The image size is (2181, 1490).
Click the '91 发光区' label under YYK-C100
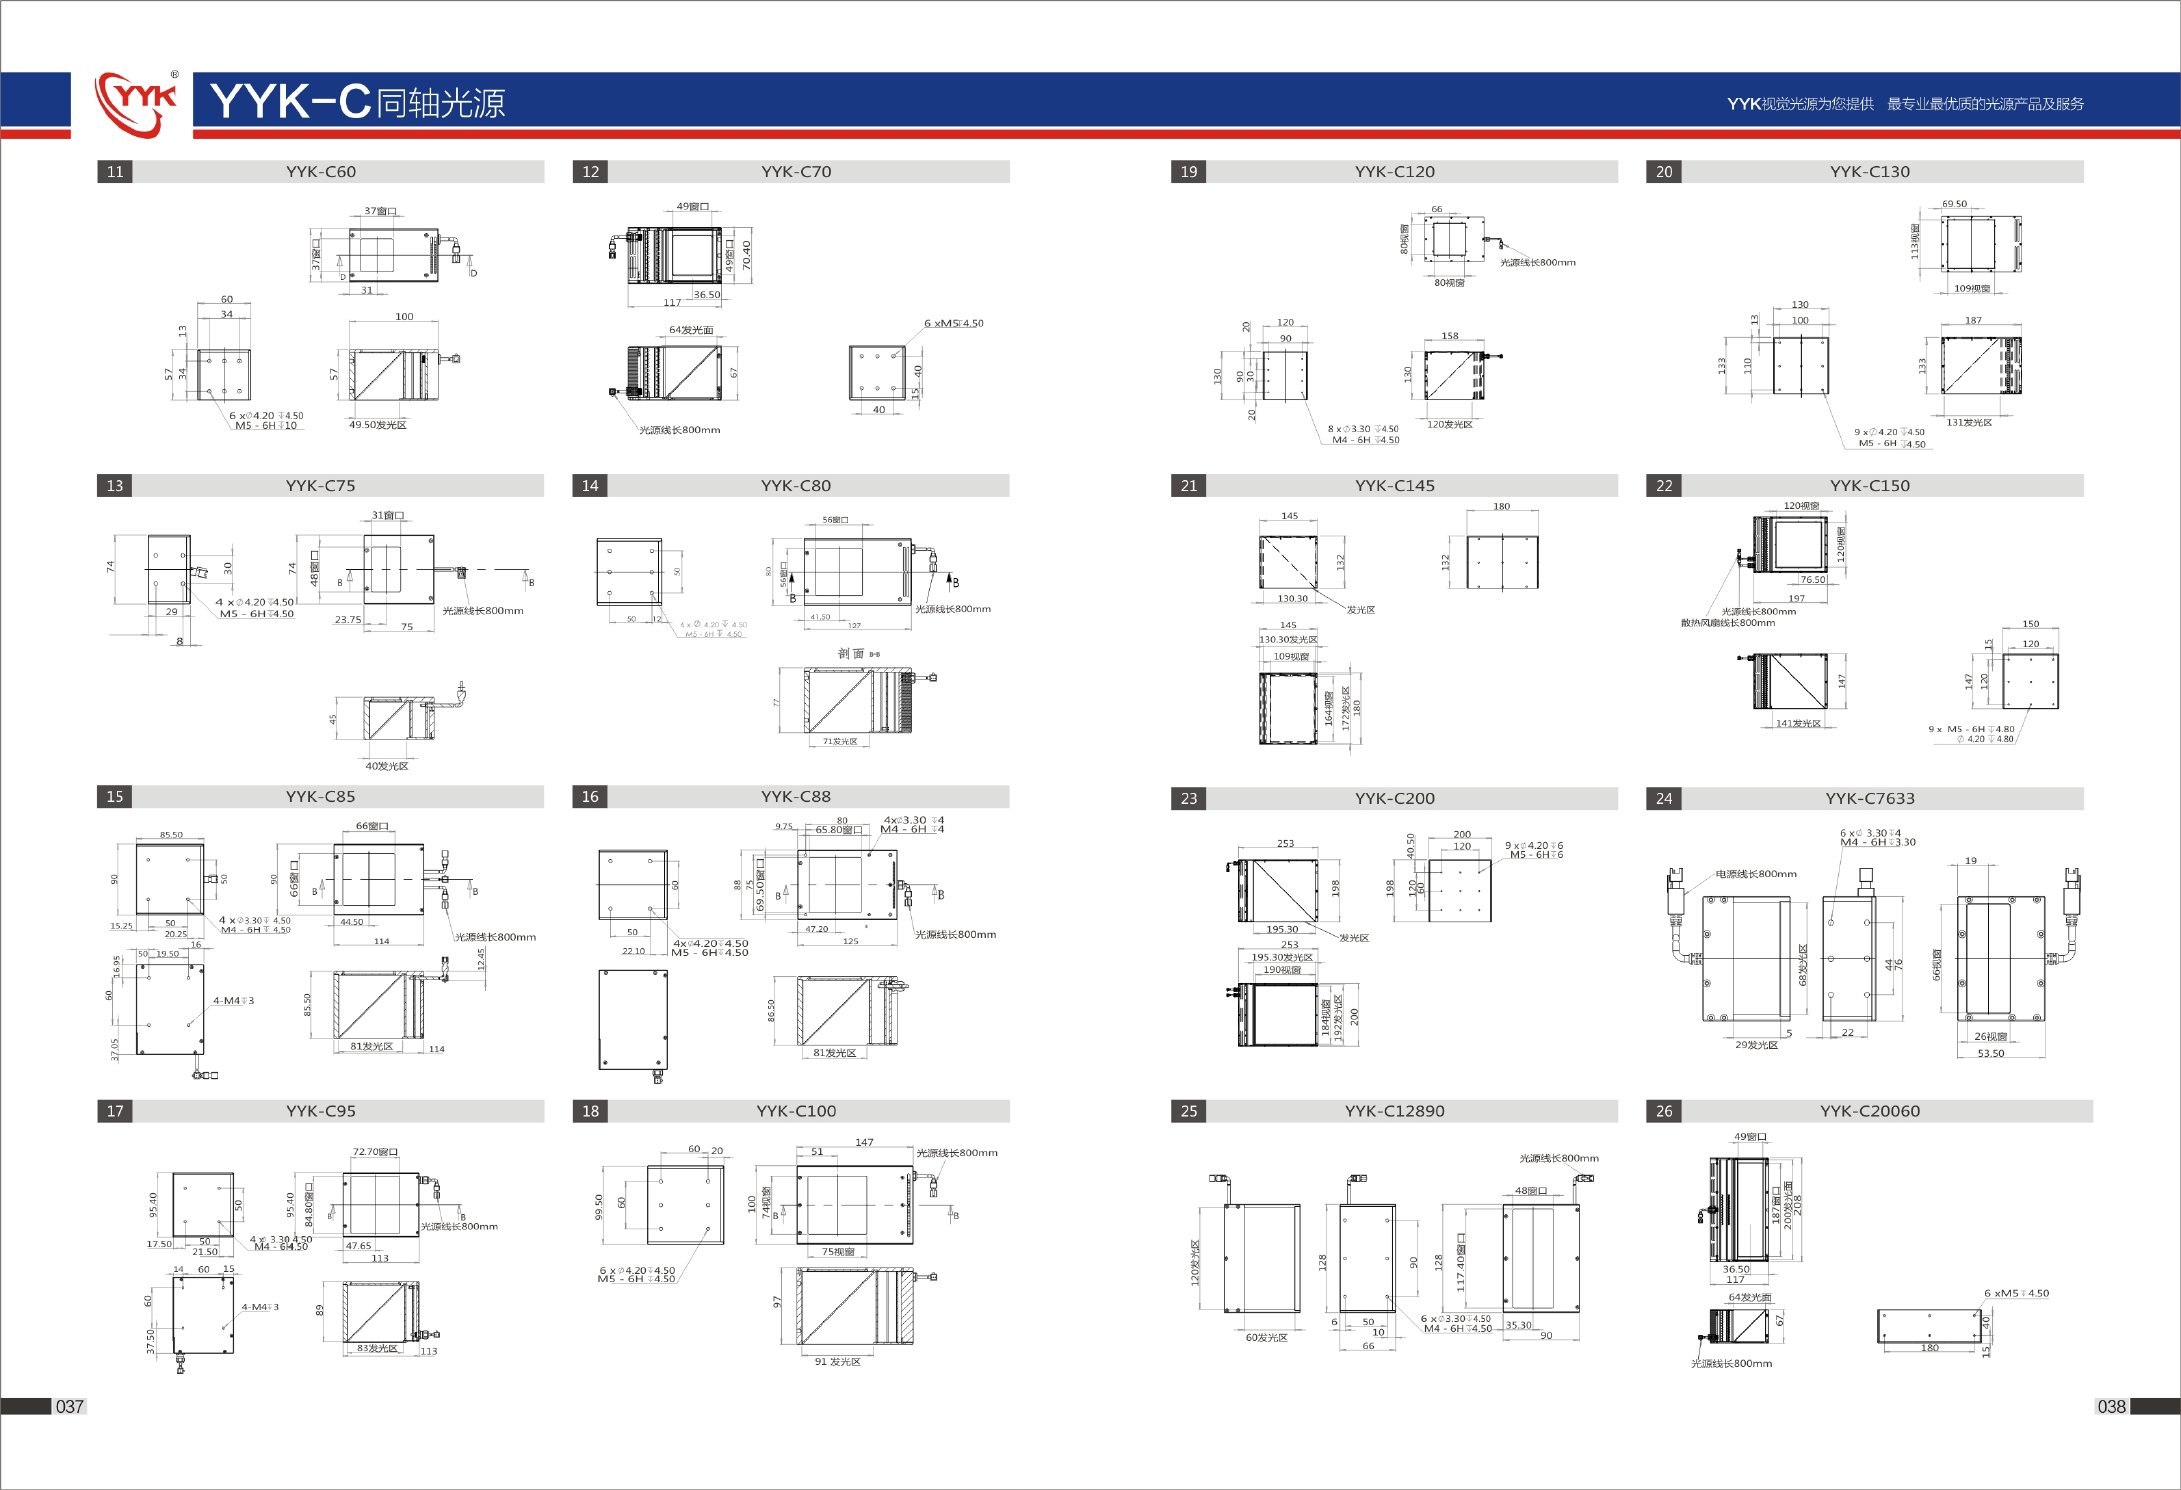coord(838,1362)
